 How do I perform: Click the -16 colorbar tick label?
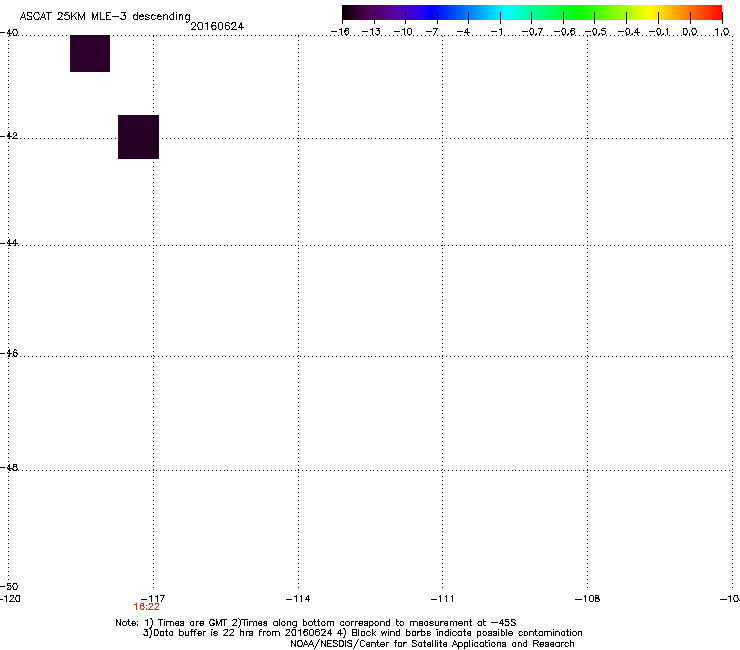tap(340, 32)
